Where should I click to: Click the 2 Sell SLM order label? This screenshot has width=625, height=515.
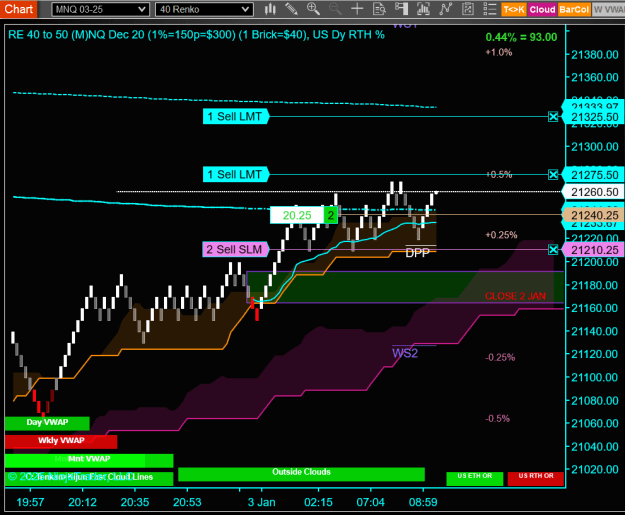pyautogui.click(x=235, y=250)
